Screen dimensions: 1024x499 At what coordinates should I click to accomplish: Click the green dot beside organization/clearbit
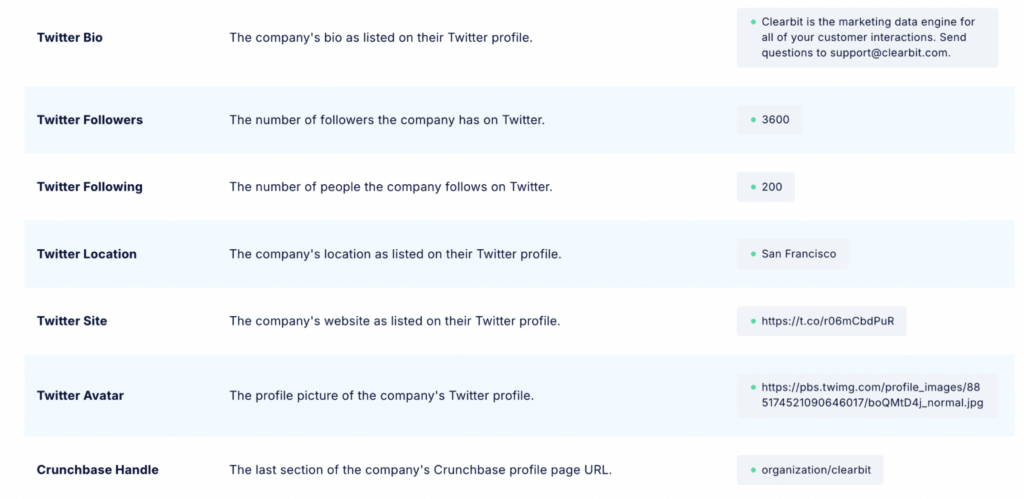(x=752, y=470)
